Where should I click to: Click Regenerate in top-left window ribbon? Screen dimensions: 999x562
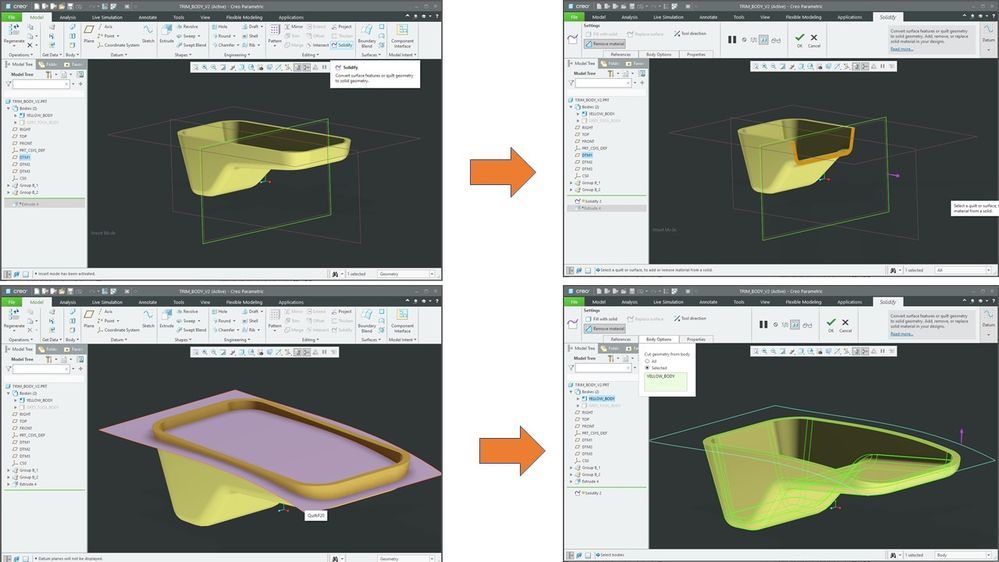coord(14,34)
